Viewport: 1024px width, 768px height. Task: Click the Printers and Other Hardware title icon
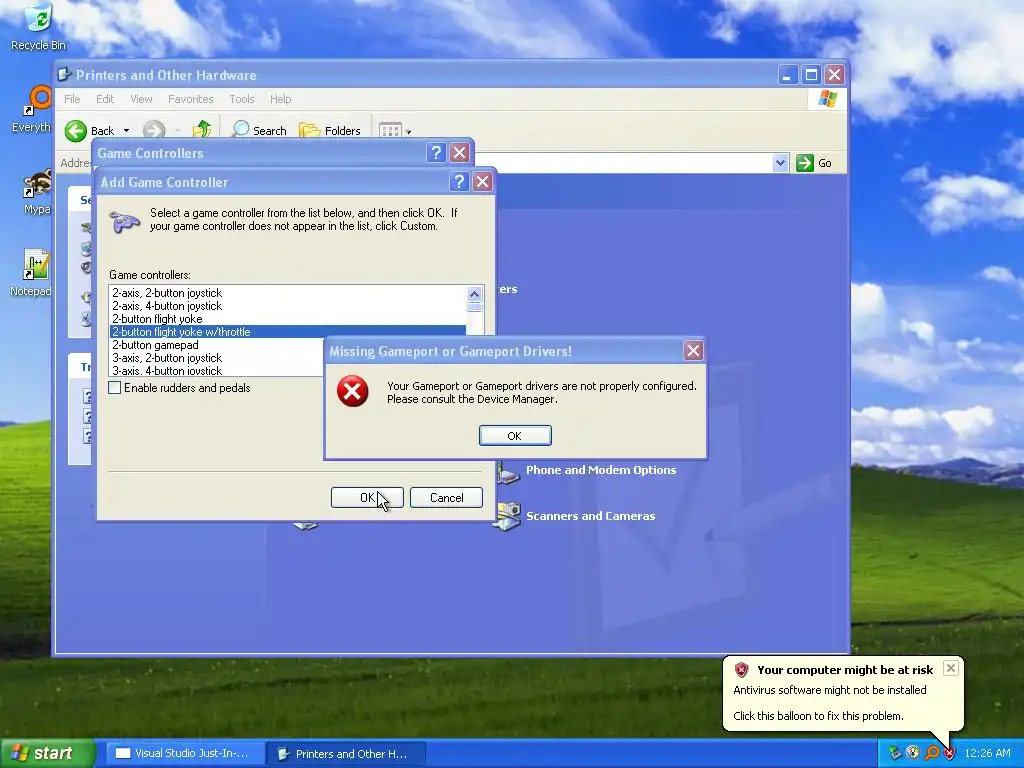64,74
